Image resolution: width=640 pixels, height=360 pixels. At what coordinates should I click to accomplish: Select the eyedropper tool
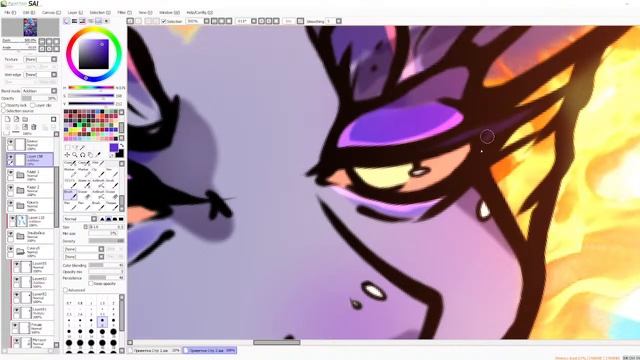click(x=98, y=155)
